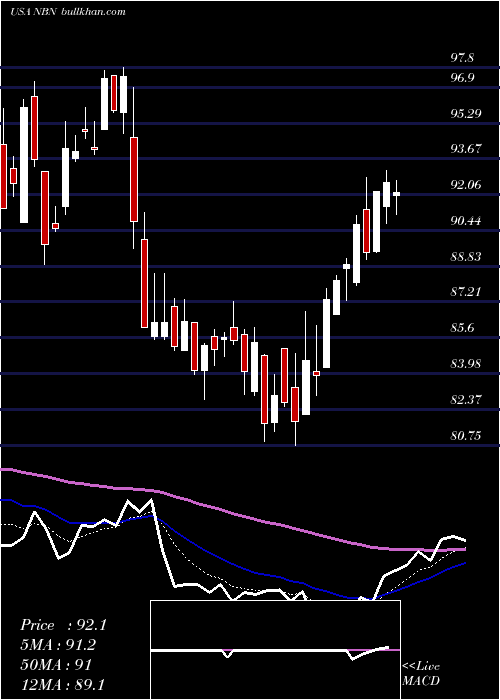500x700 pixels.
Task: Click inside the Live MACD chart box
Action: [275, 650]
